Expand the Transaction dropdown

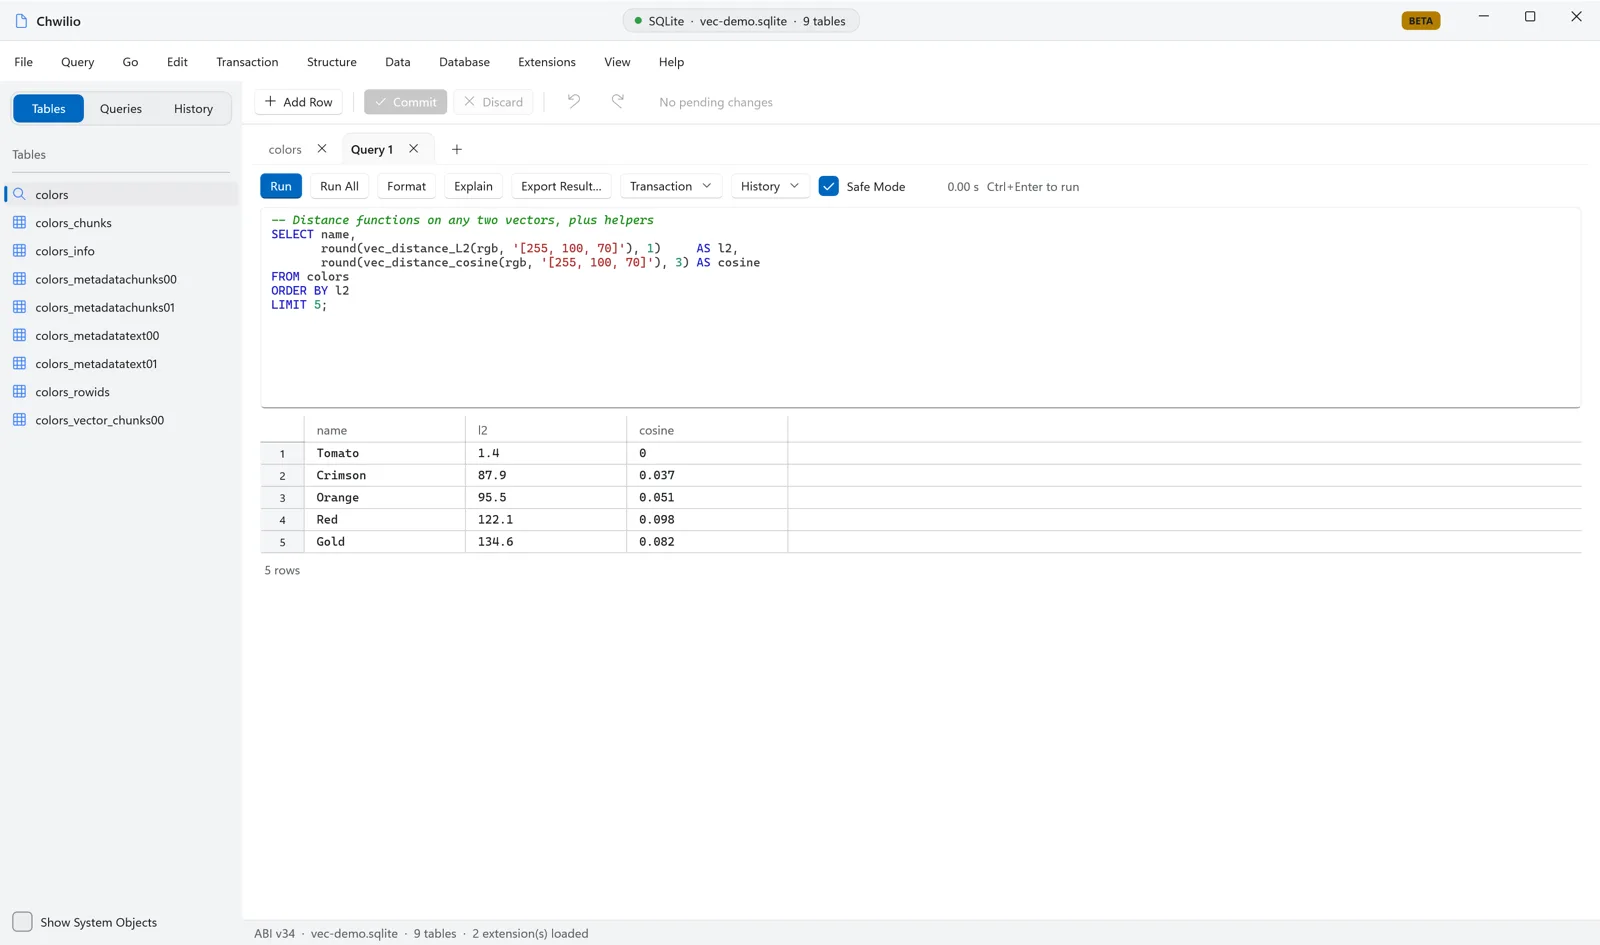(671, 186)
